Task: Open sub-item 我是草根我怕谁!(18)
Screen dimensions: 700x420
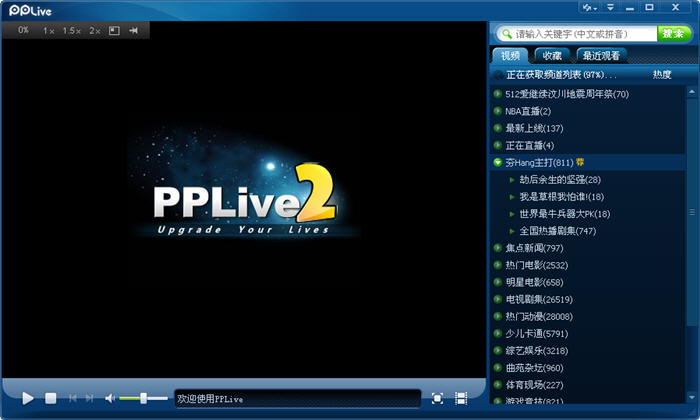Action: (562, 197)
